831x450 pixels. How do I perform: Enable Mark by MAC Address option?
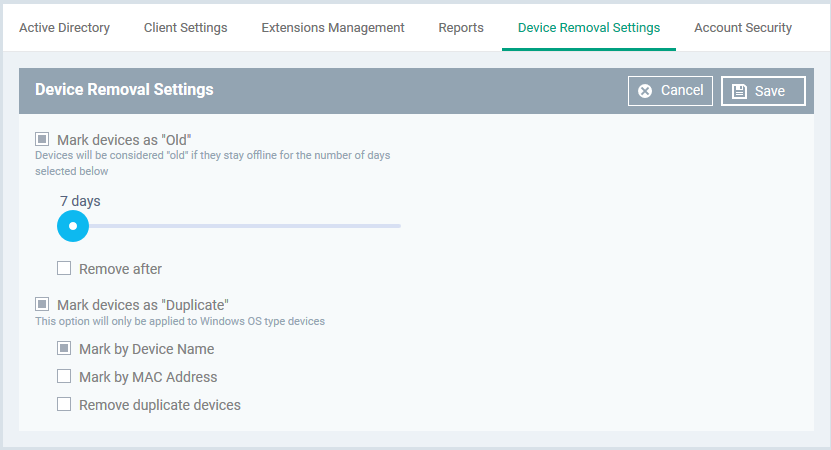[x=64, y=376]
